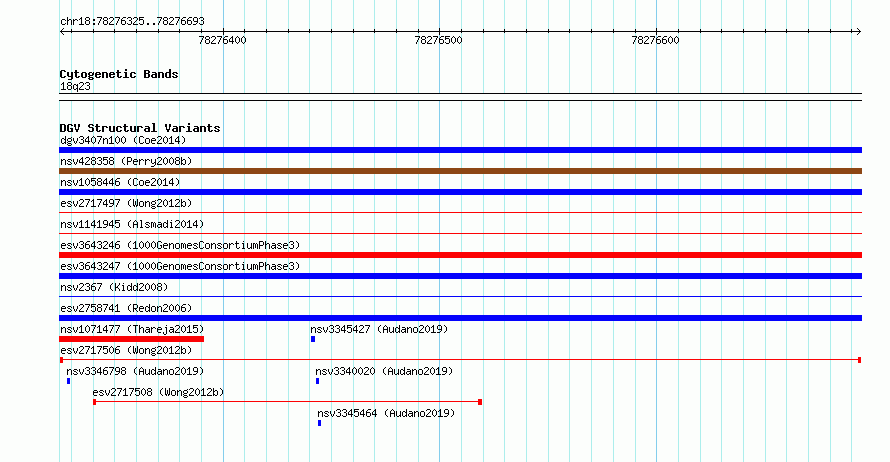Click the nsv1071477 (Thareja2015) label
Image resolution: width=890 pixels, height=462 pixels.
(132, 329)
